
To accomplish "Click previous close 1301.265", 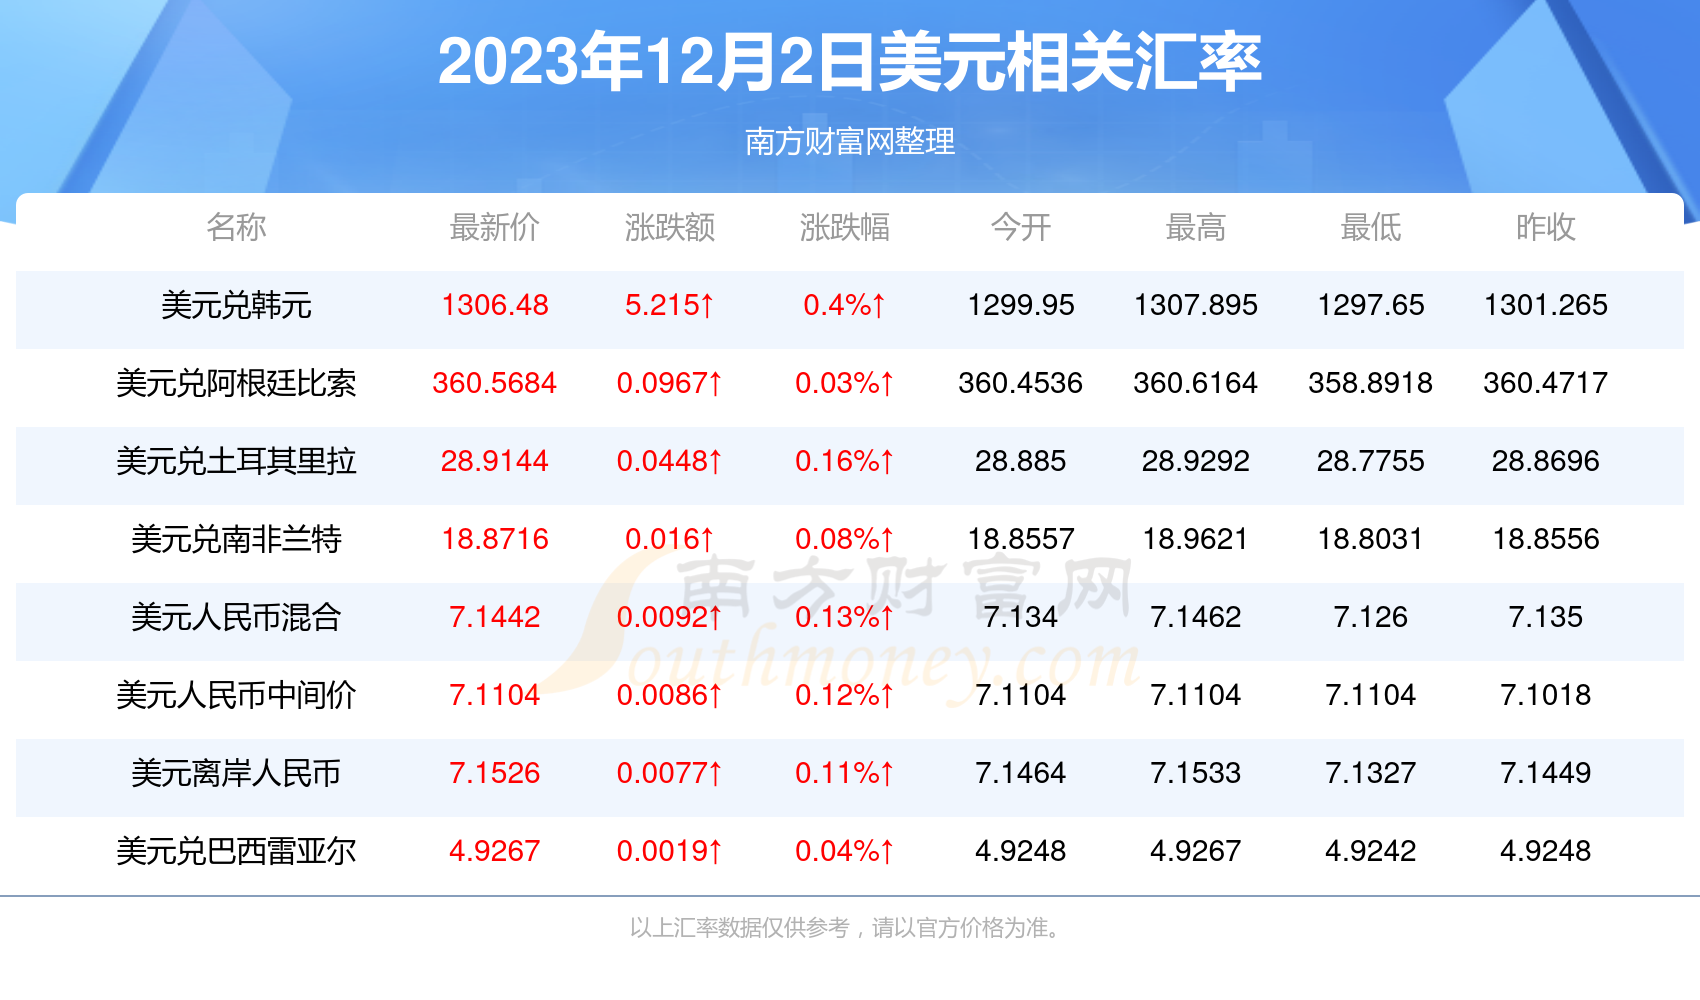I will (1546, 305).
